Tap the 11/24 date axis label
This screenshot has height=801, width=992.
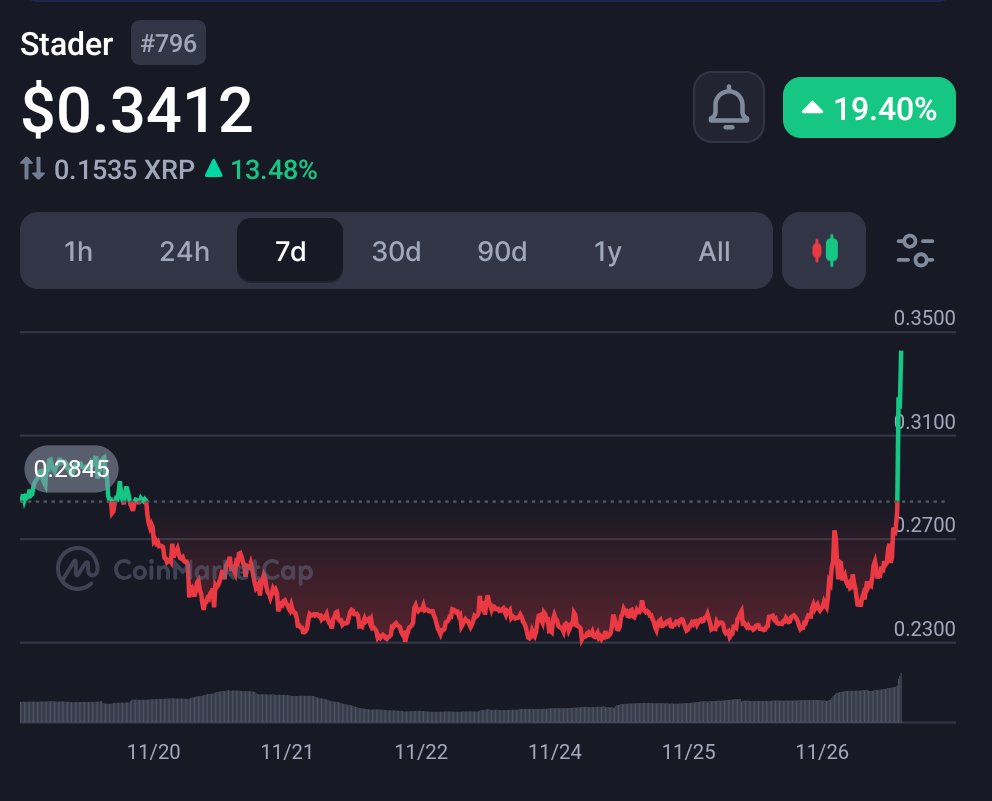point(555,752)
